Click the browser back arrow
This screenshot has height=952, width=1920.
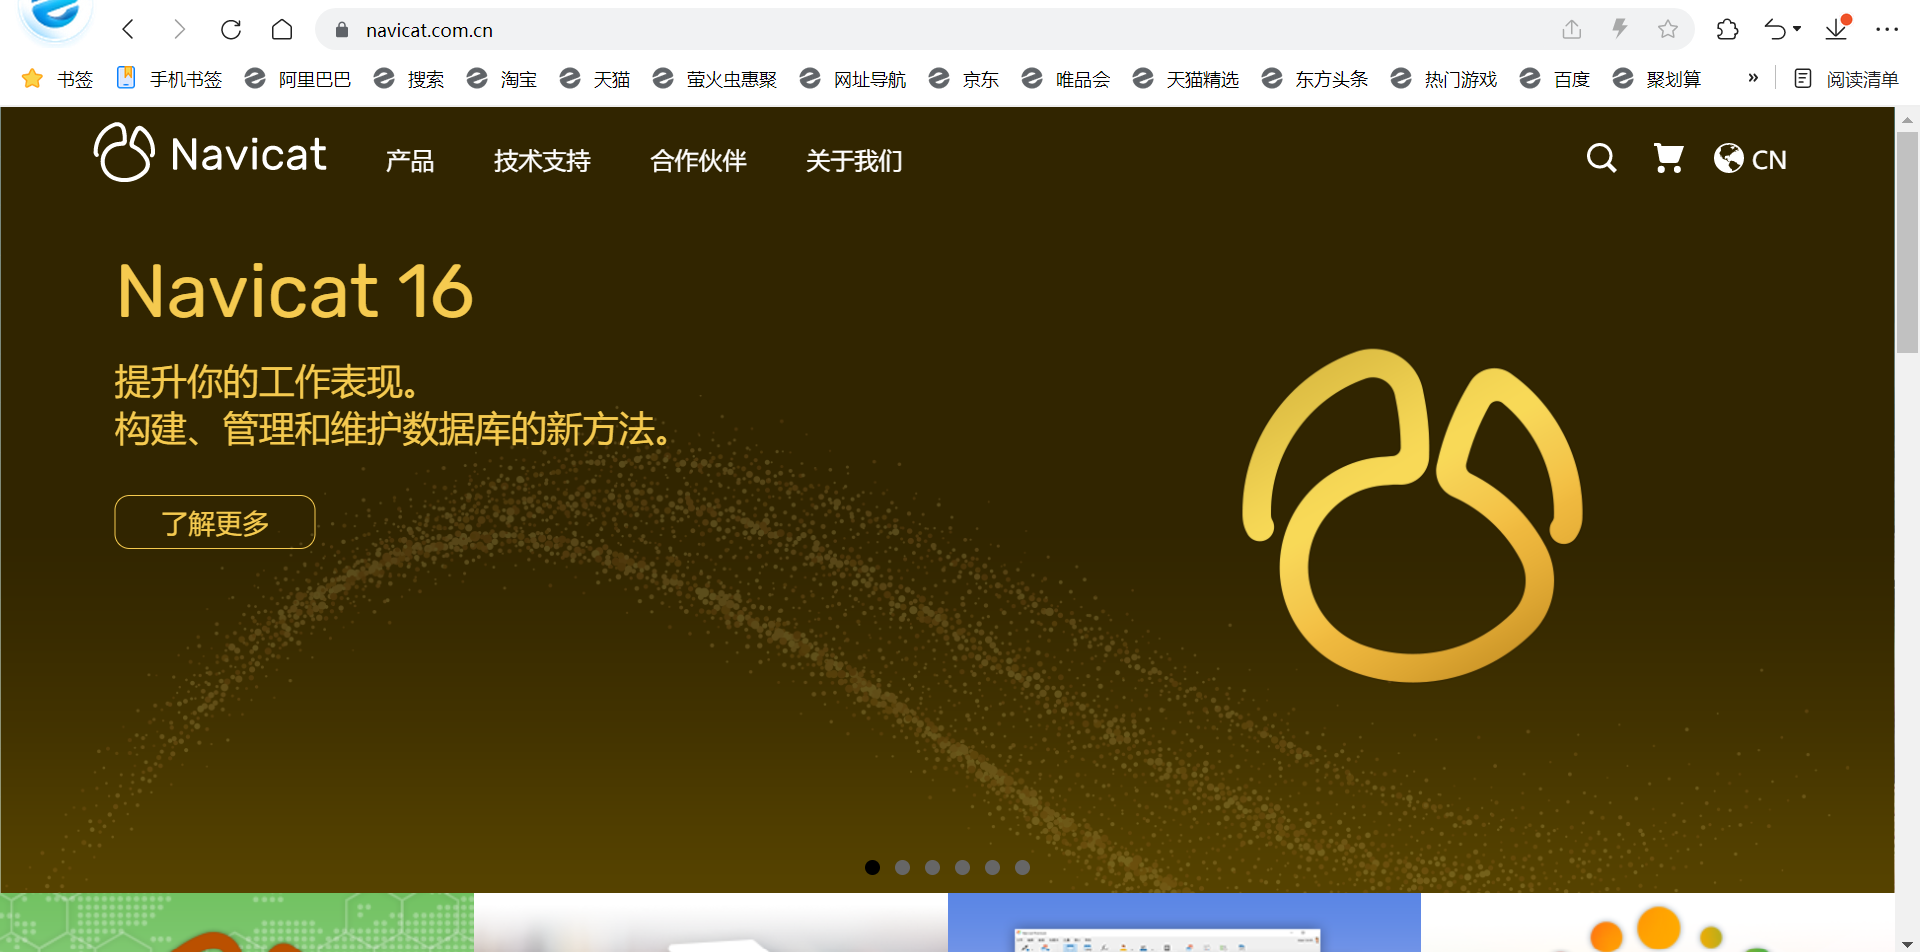coord(128,29)
